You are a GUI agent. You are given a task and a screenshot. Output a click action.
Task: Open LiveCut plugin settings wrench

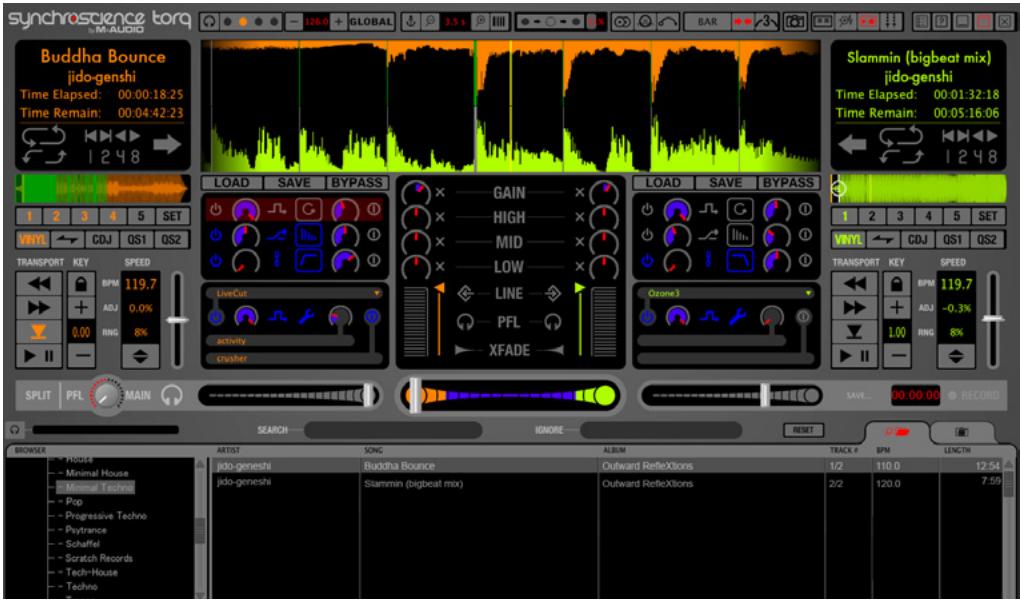click(306, 317)
